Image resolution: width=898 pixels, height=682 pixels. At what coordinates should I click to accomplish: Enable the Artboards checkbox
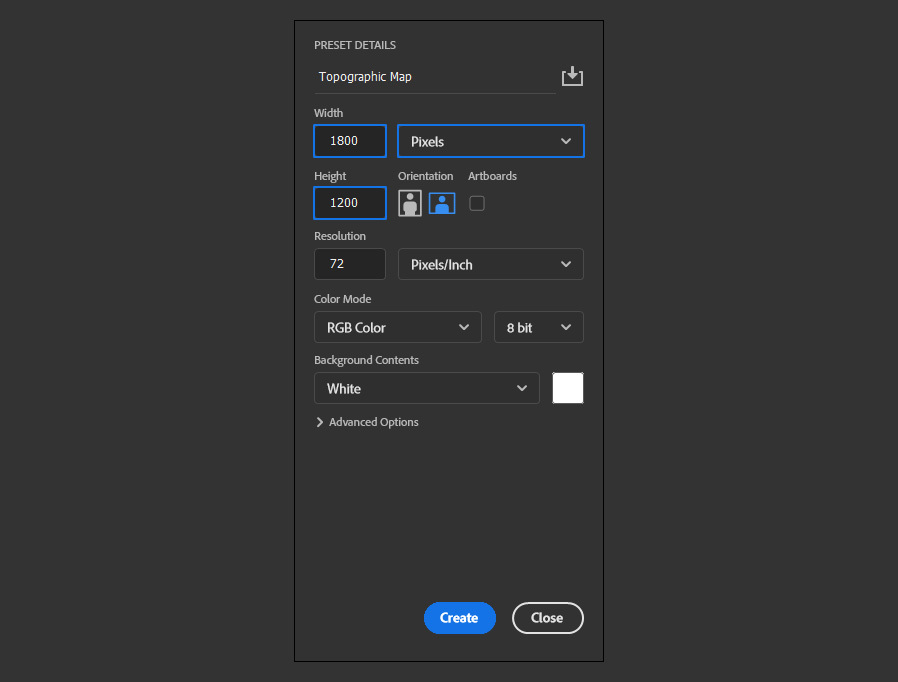point(476,203)
